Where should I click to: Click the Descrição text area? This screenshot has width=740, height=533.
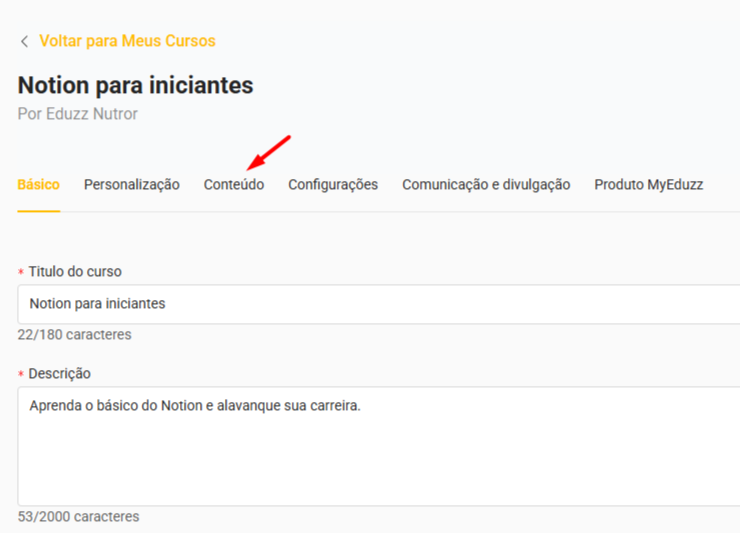pos(378,447)
